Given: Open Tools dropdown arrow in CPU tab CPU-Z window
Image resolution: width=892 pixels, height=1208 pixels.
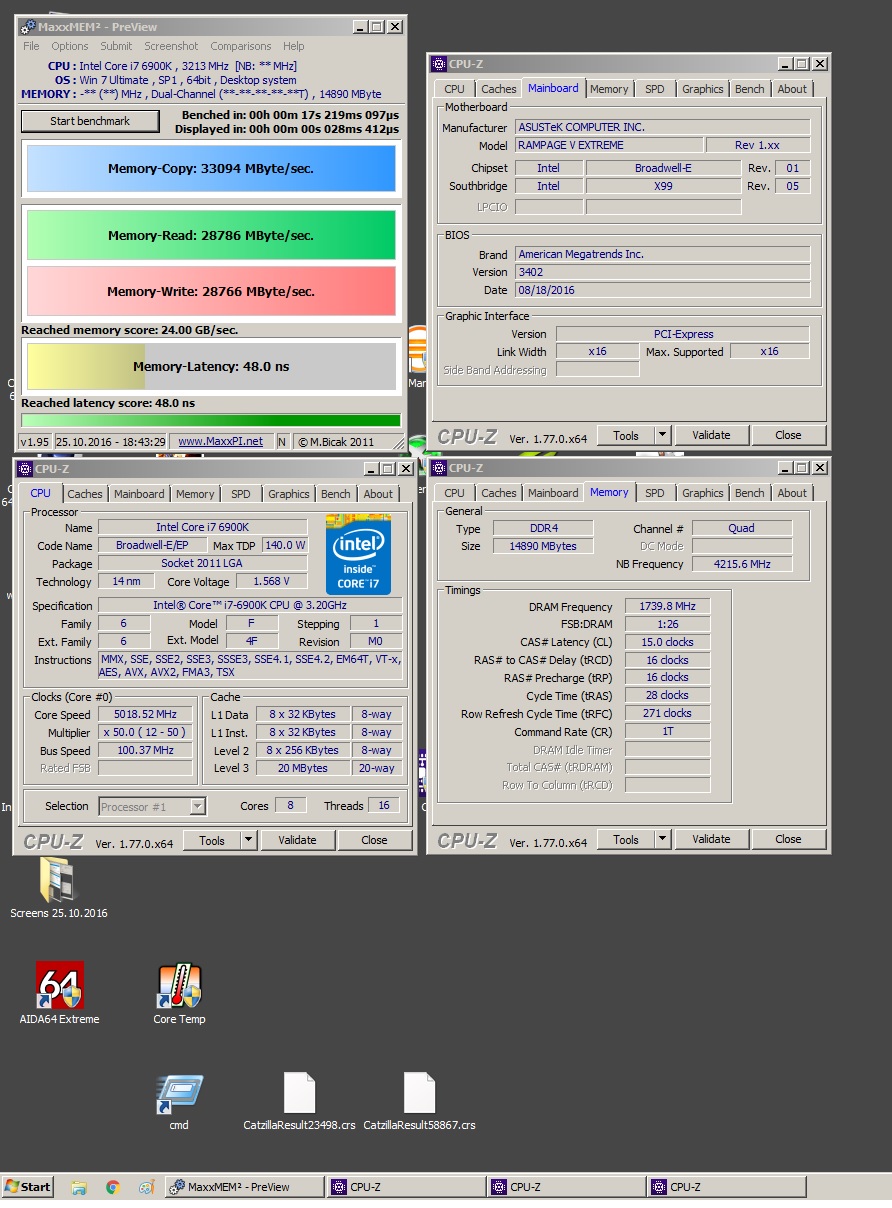Looking at the screenshot, I should (x=248, y=840).
